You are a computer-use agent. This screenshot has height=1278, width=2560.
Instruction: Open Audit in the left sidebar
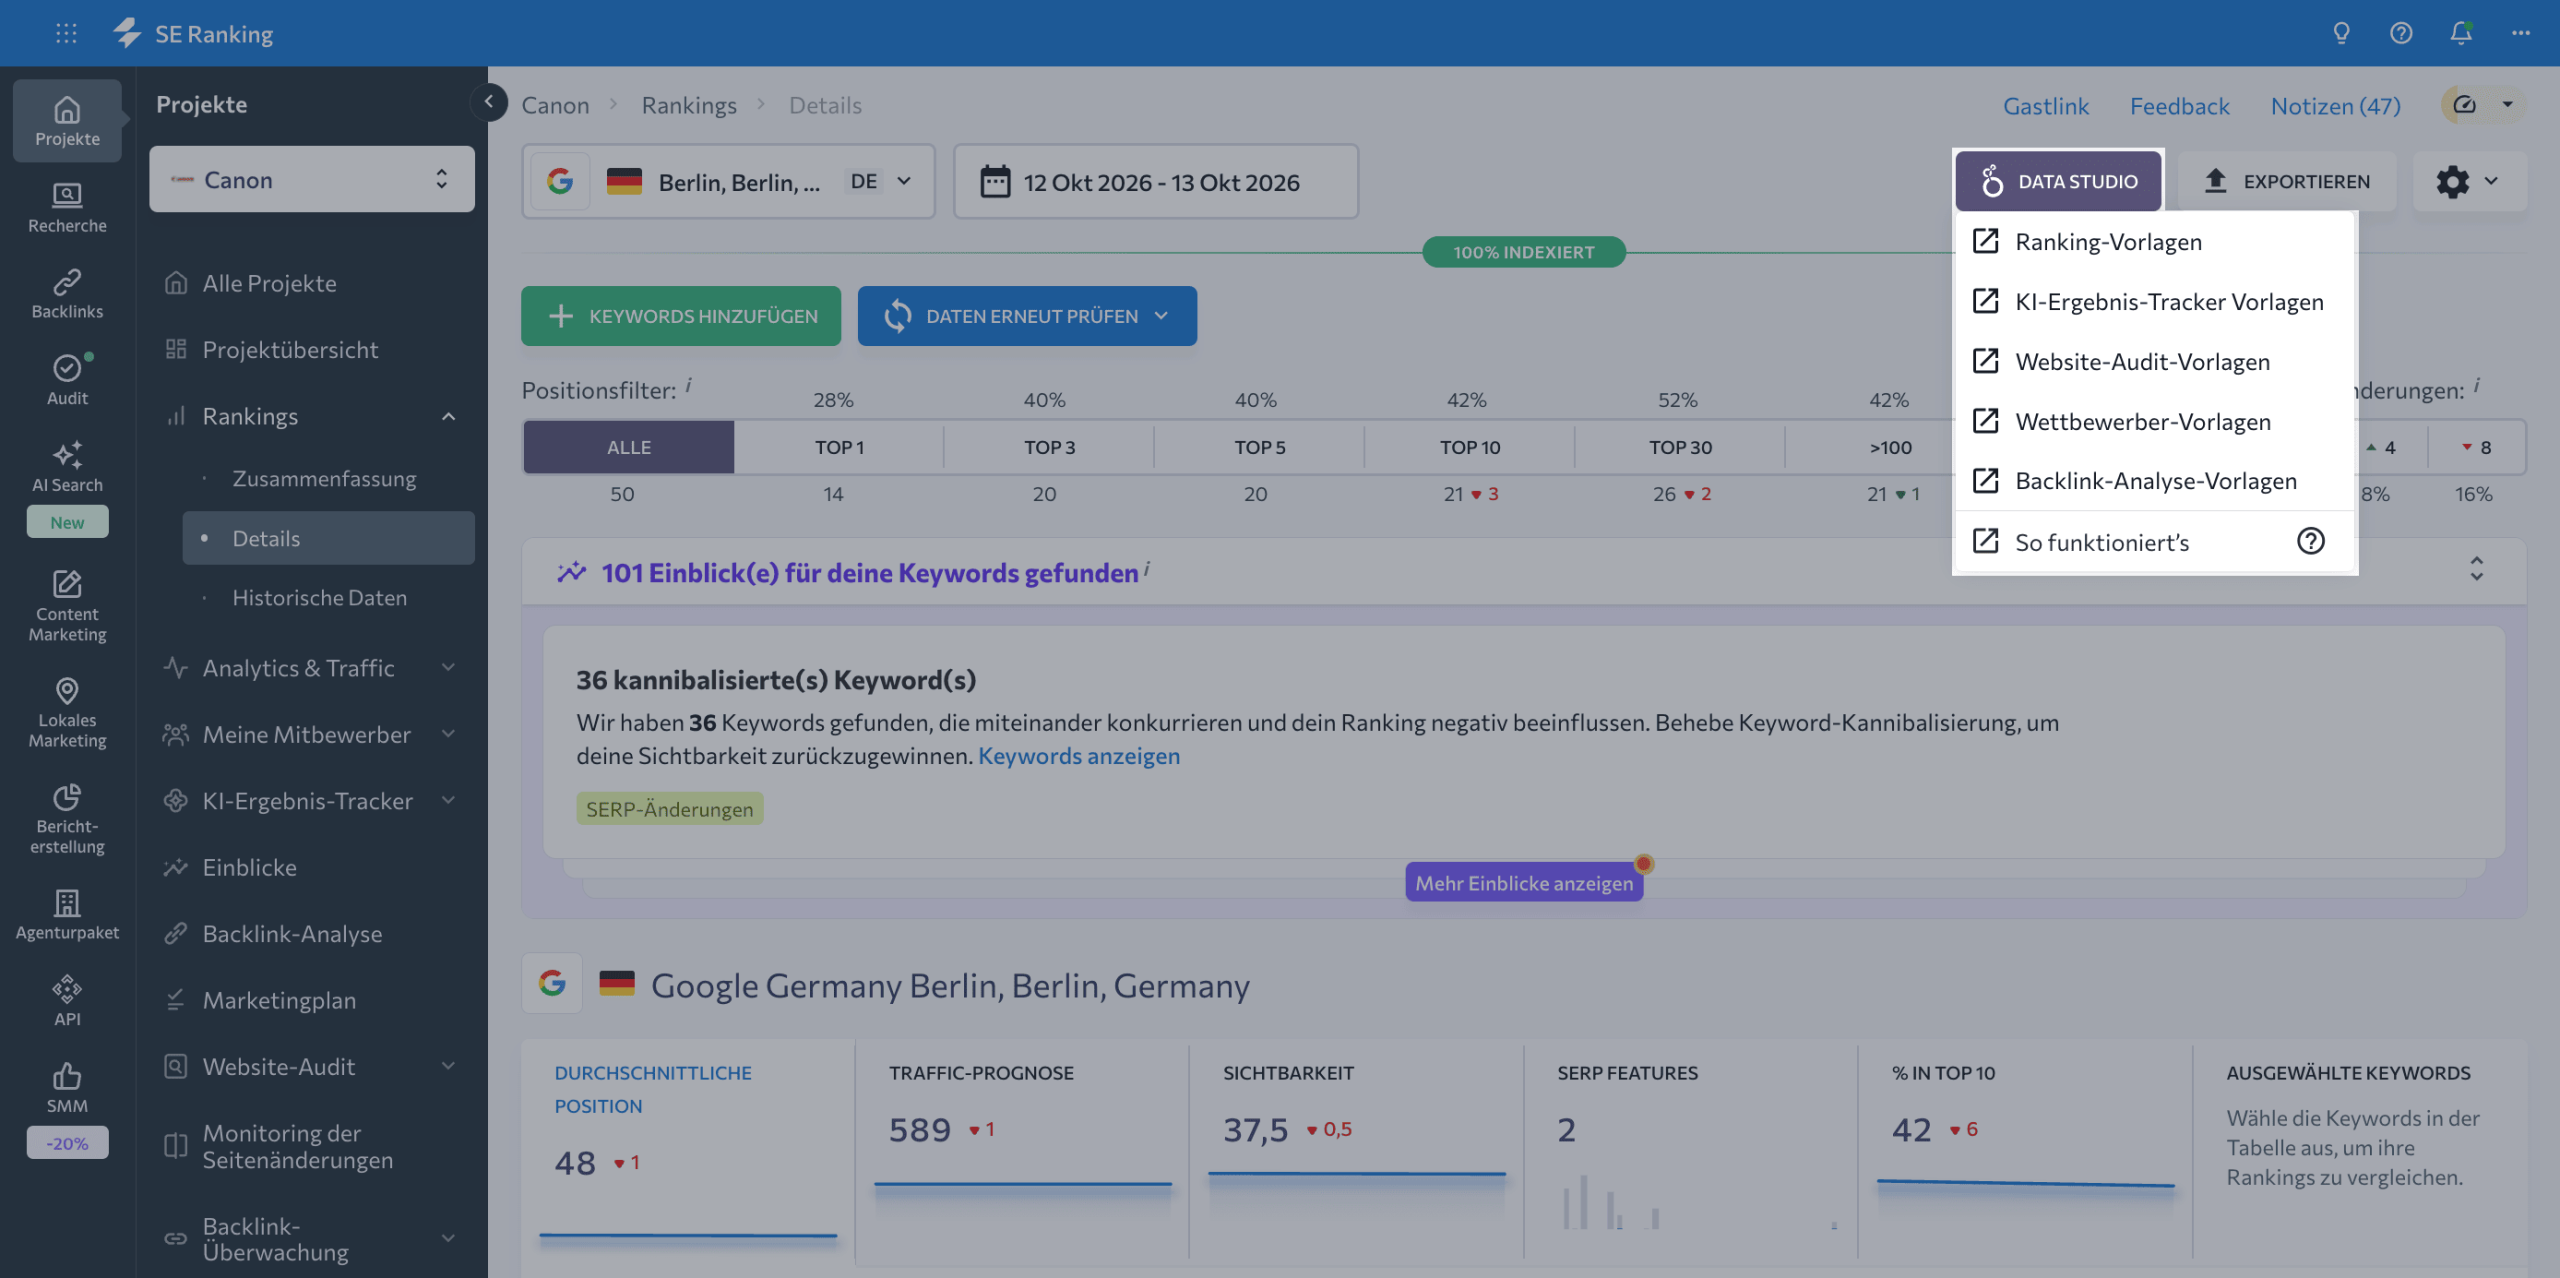(67, 380)
